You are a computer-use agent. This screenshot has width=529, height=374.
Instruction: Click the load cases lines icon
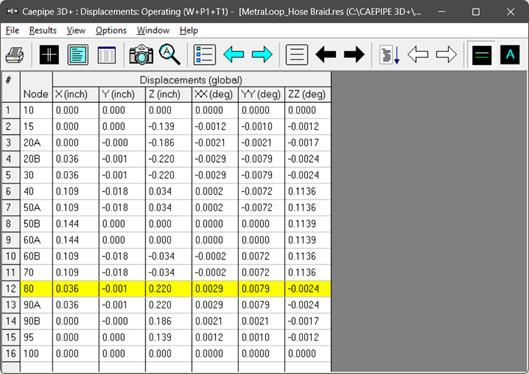(x=297, y=55)
